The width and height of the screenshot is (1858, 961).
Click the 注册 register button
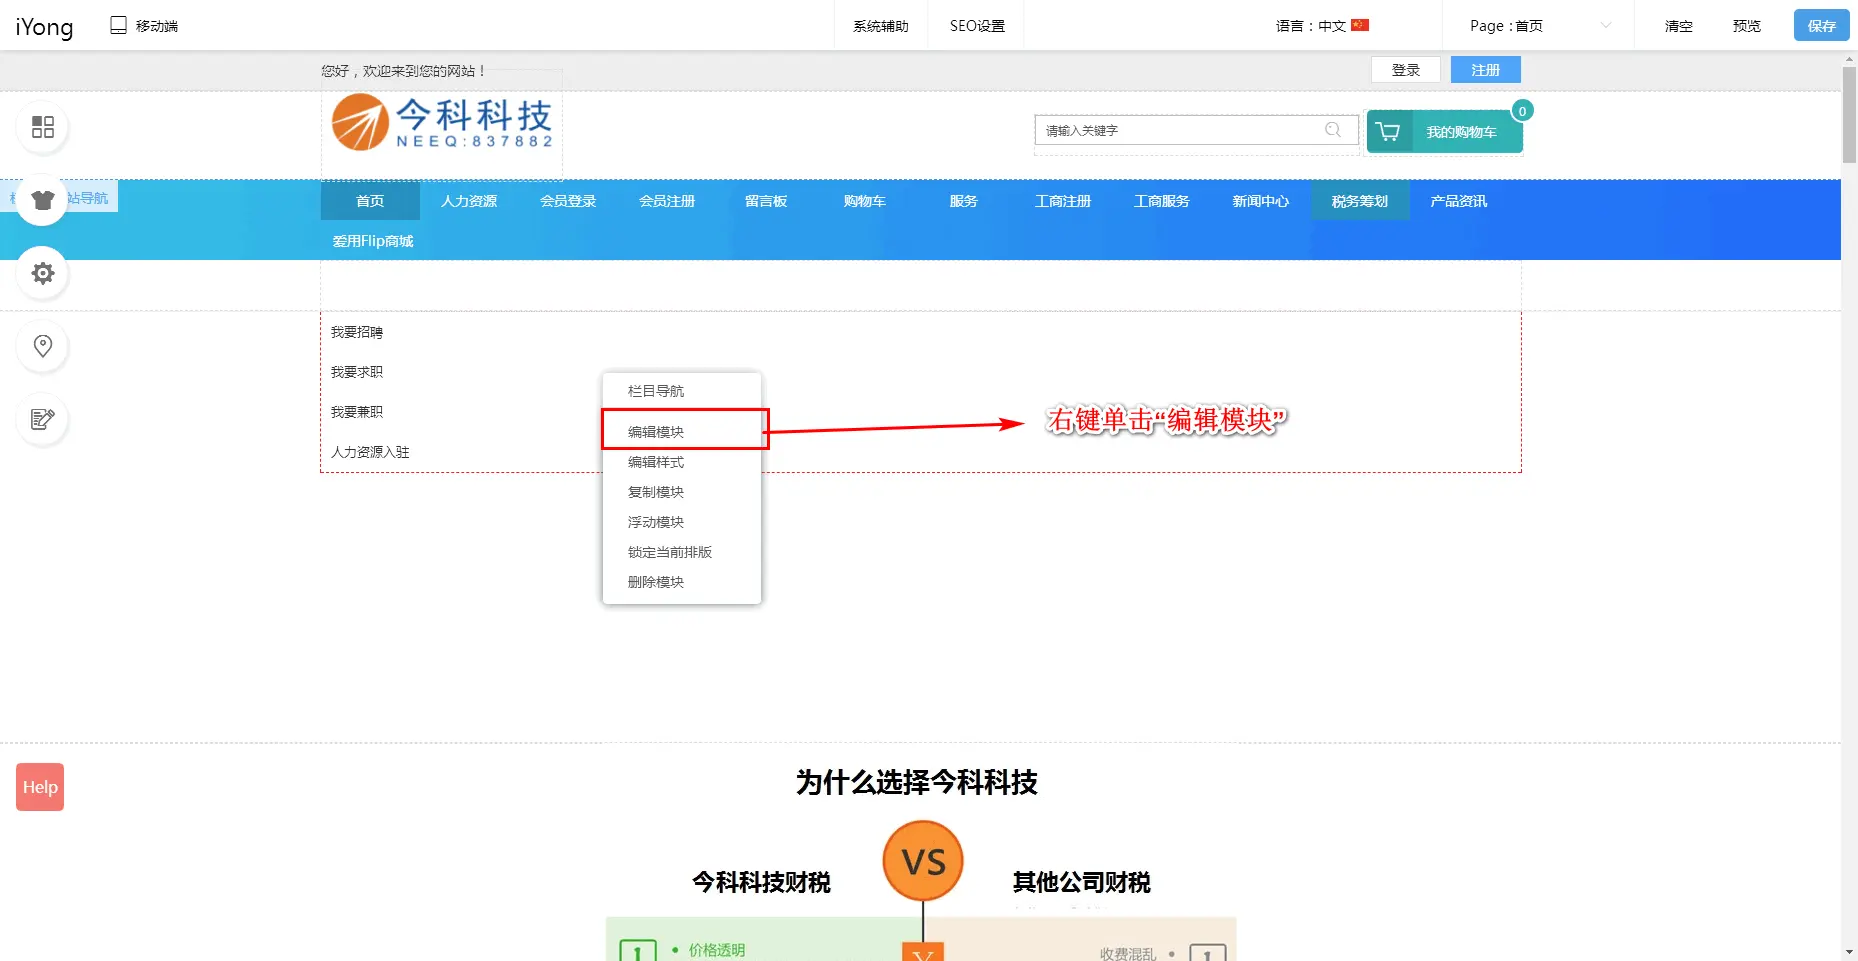click(1485, 70)
